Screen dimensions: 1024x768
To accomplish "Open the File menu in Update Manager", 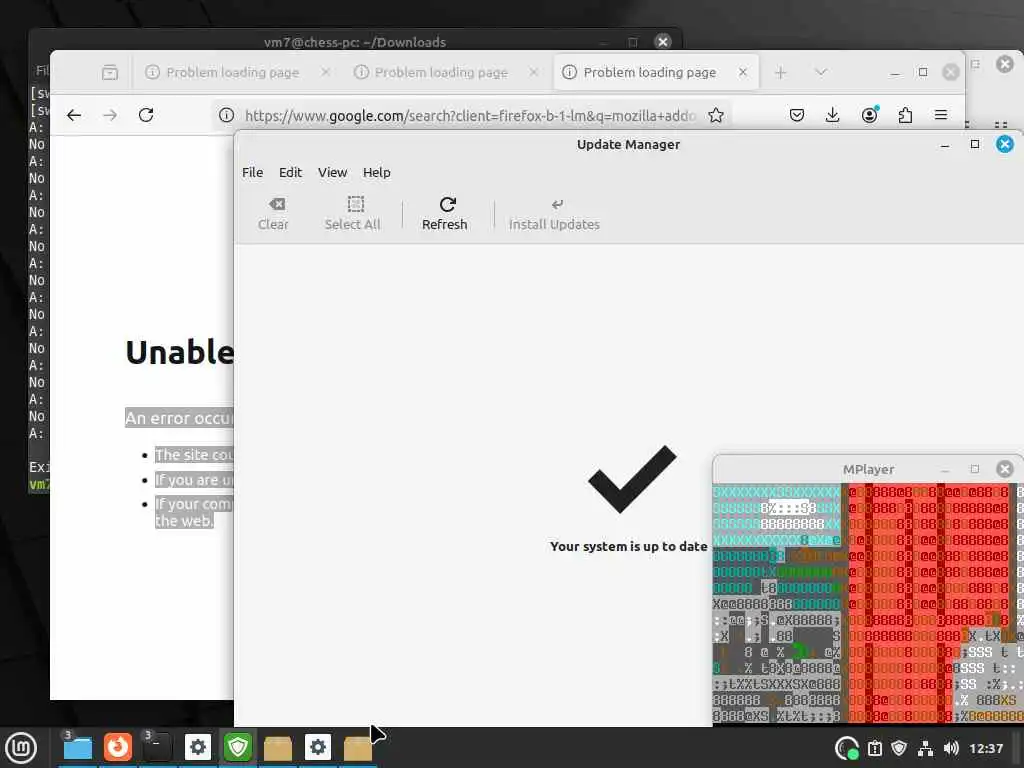I will pos(253,172).
